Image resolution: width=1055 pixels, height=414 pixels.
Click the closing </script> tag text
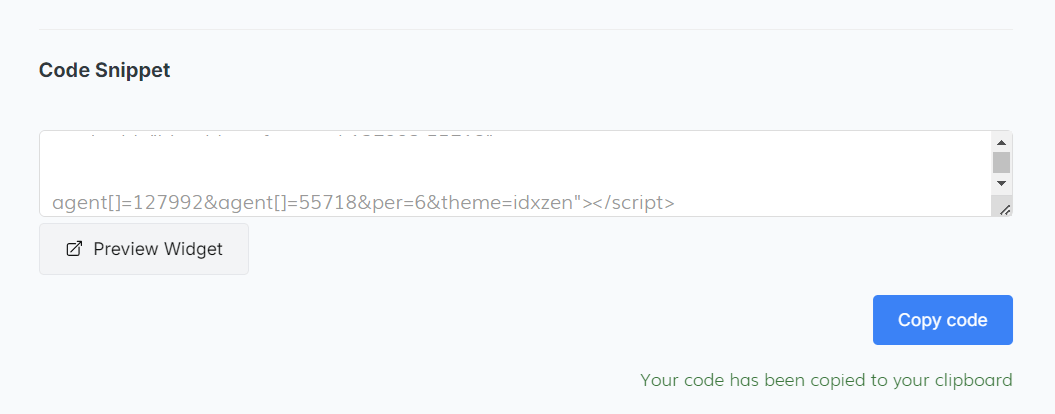tap(635, 203)
